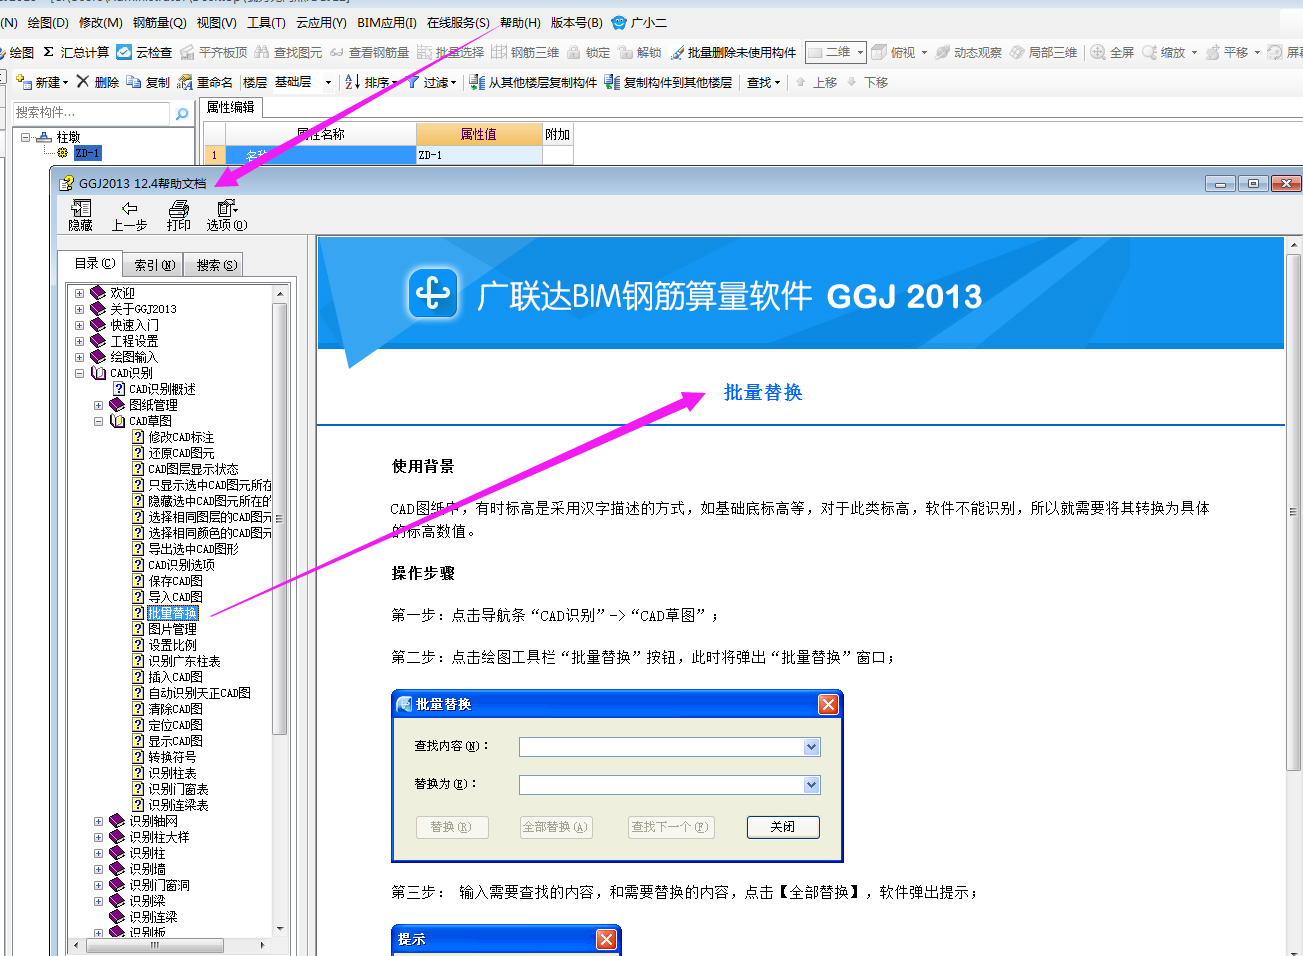
Task: Collapse the 柱墩 node in component tree
Action: (26, 137)
